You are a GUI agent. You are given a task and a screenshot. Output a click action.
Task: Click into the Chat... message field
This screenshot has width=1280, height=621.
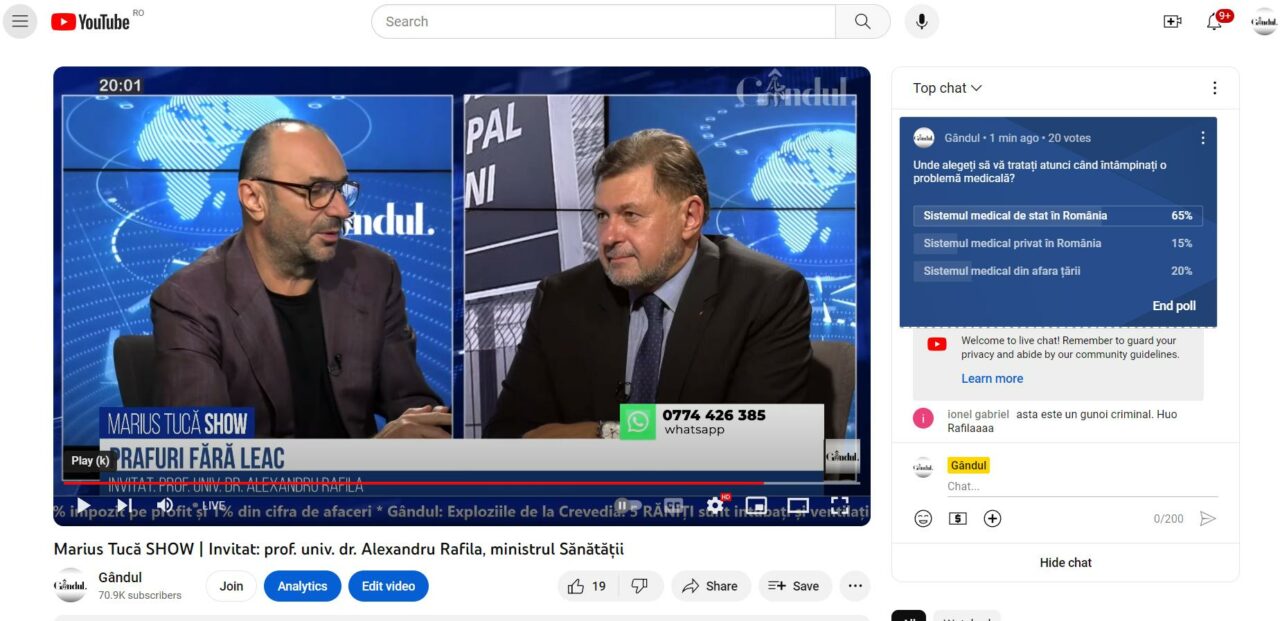click(x=1082, y=486)
